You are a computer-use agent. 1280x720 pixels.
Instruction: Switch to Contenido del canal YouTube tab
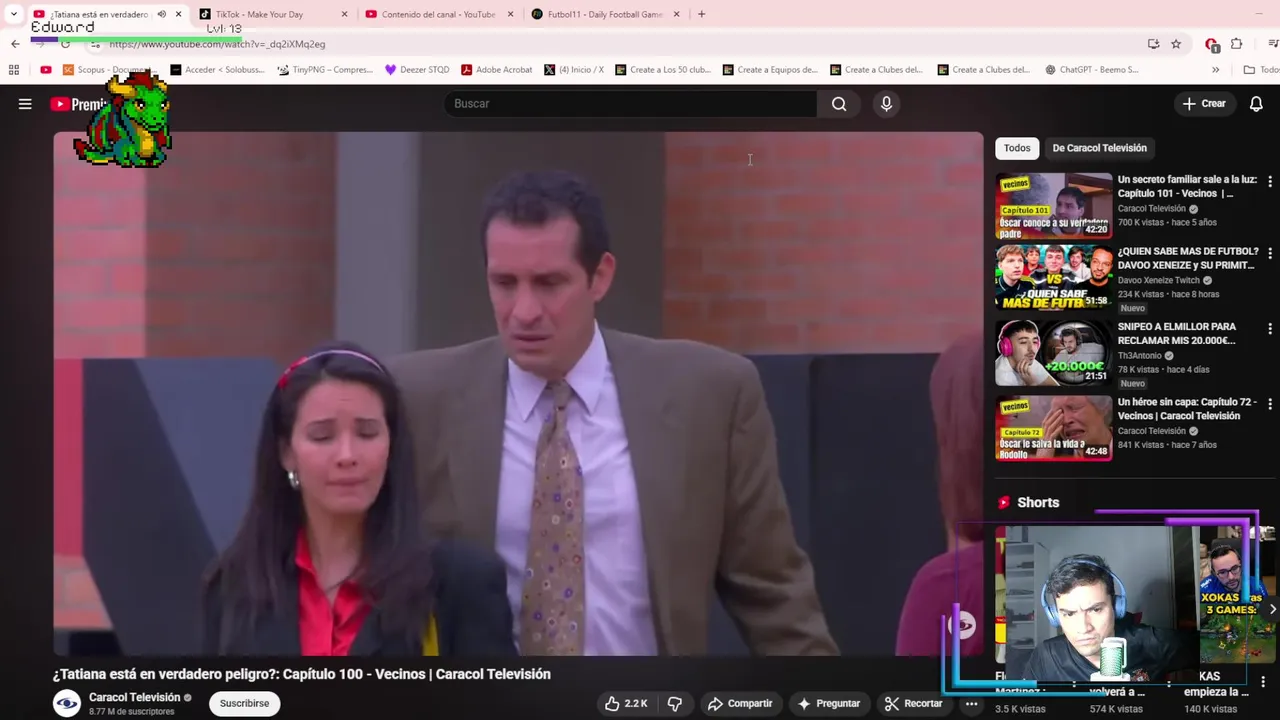tap(438, 14)
